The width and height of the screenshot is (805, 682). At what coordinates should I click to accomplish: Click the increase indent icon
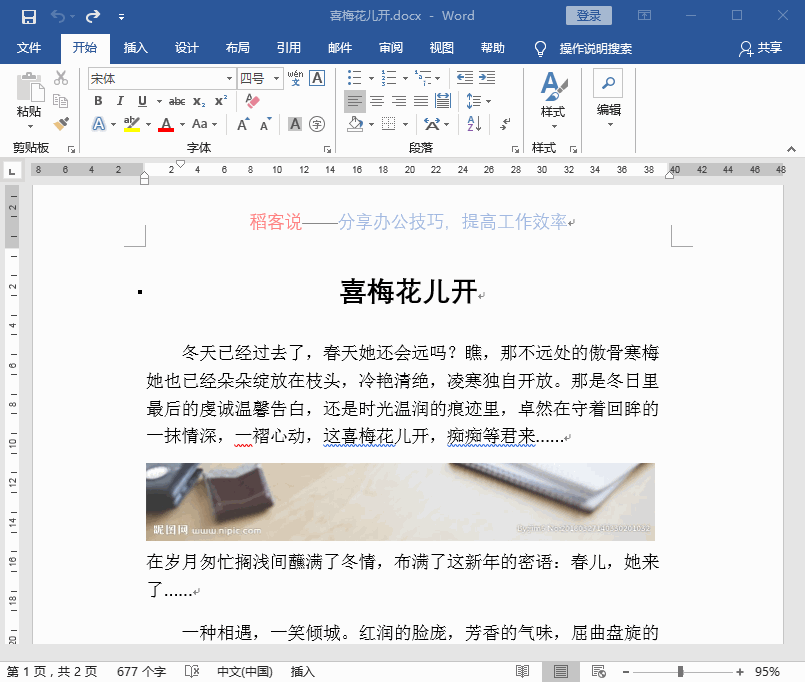tap(487, 78)
